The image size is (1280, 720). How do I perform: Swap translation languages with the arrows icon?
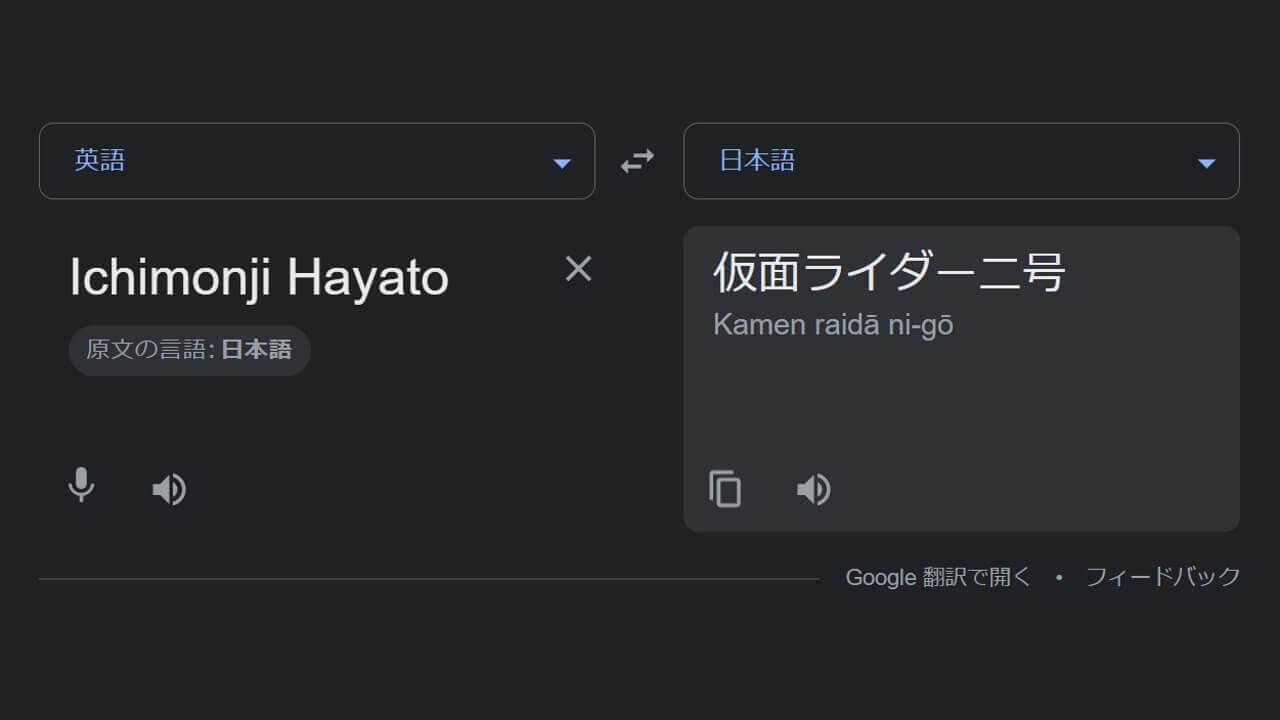[638, 161]
